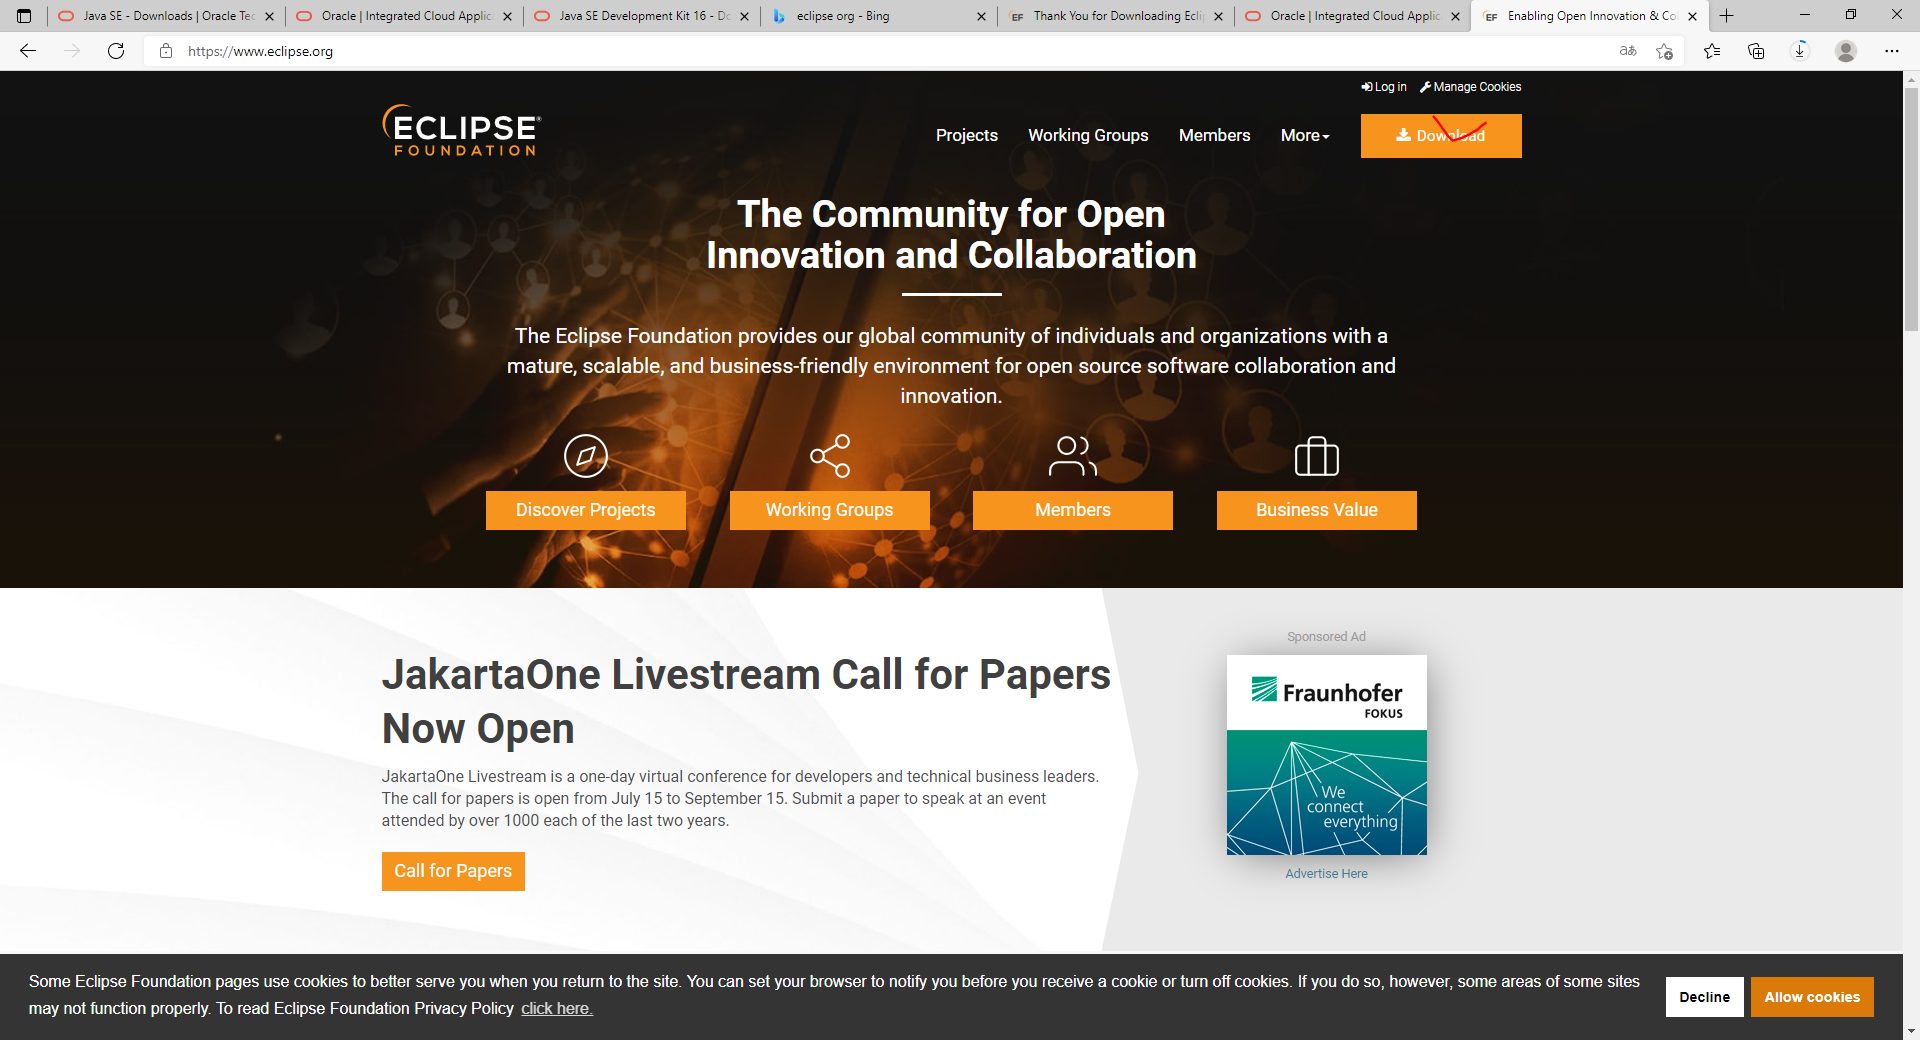1920x1040 pixels.
Task: Close the Java SE Downloads tab
Action: tap(269, 16)
